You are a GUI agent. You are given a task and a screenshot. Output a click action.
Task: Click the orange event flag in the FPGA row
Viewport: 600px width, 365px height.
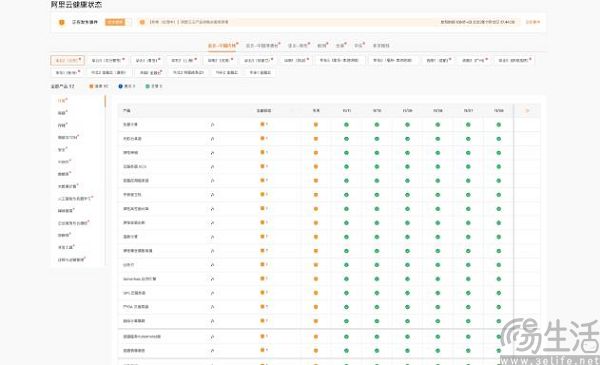(x=263, y=306)
